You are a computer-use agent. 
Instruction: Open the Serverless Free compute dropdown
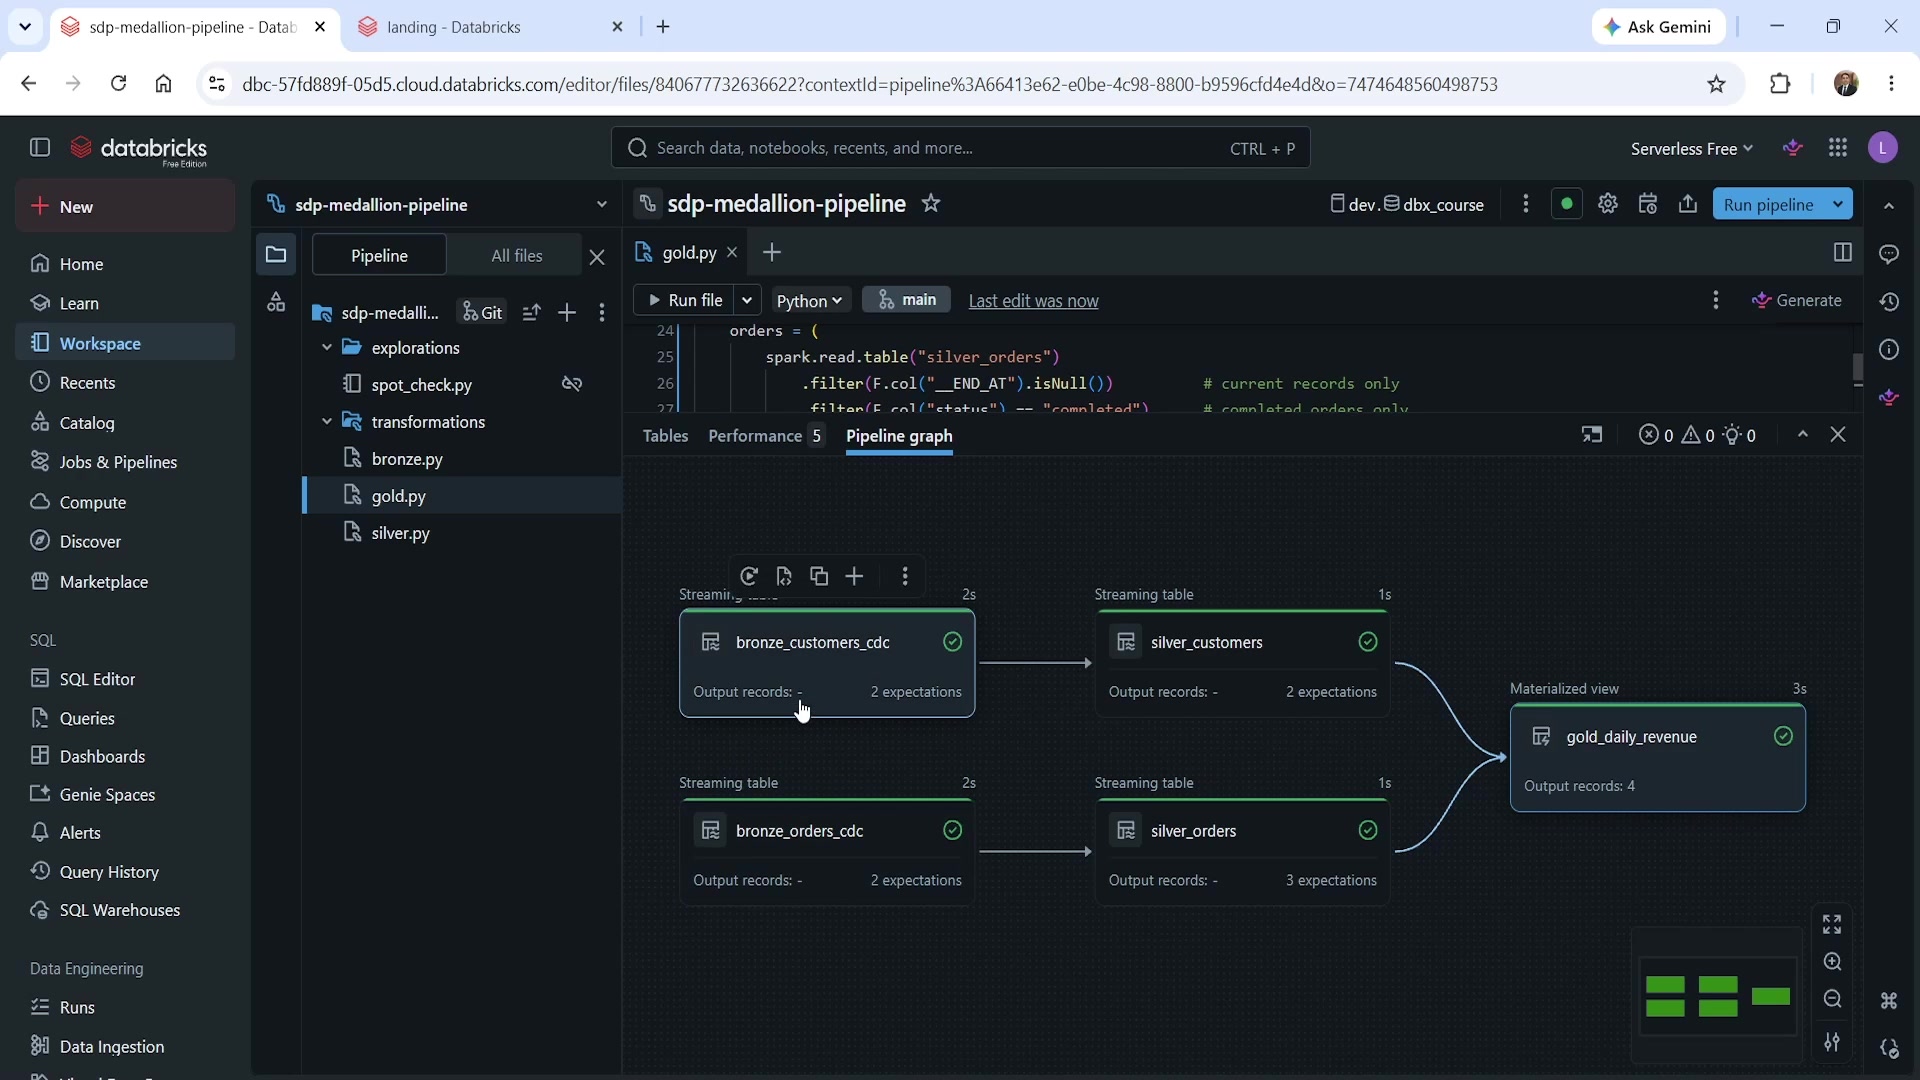[x=1692, y=148]
